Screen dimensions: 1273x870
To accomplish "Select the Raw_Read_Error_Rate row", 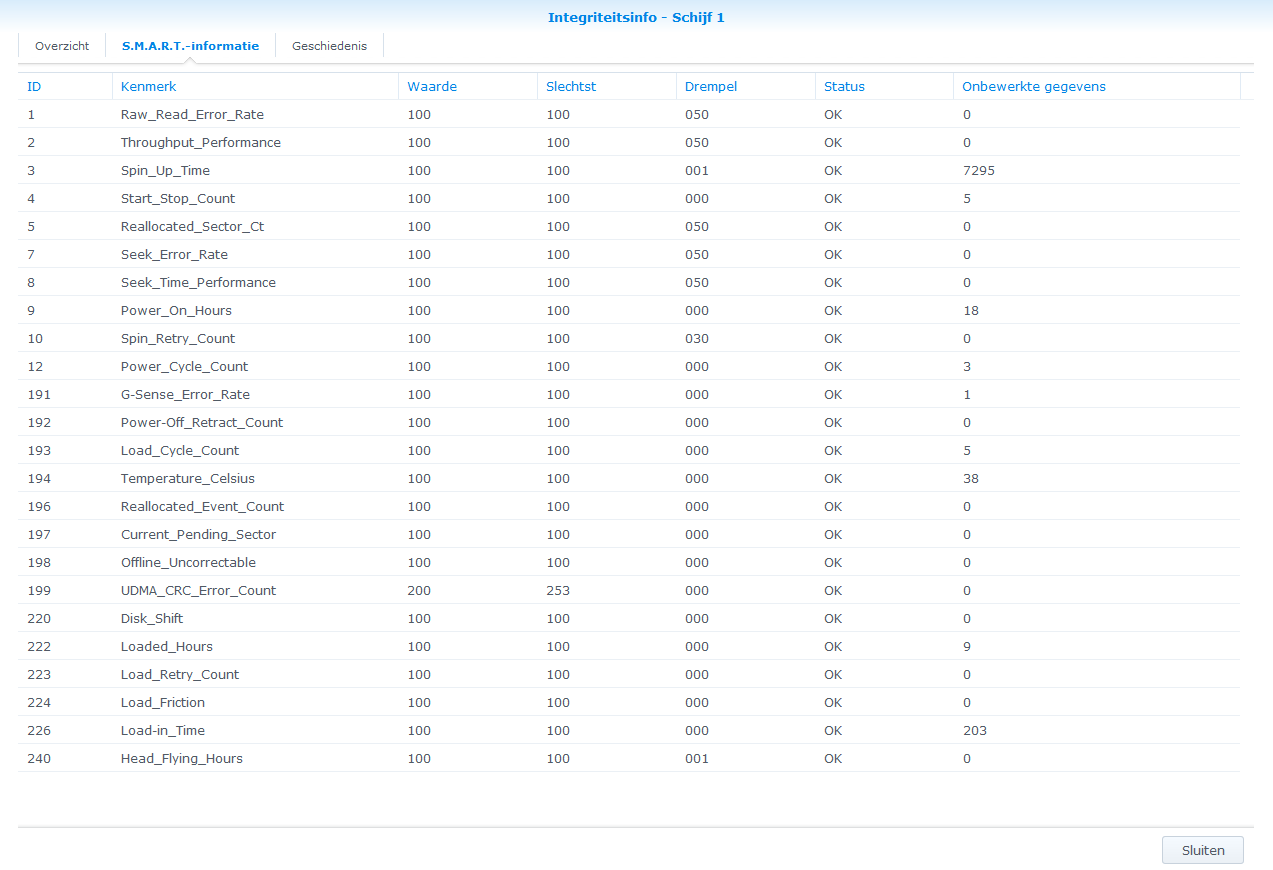I will 192,114.
